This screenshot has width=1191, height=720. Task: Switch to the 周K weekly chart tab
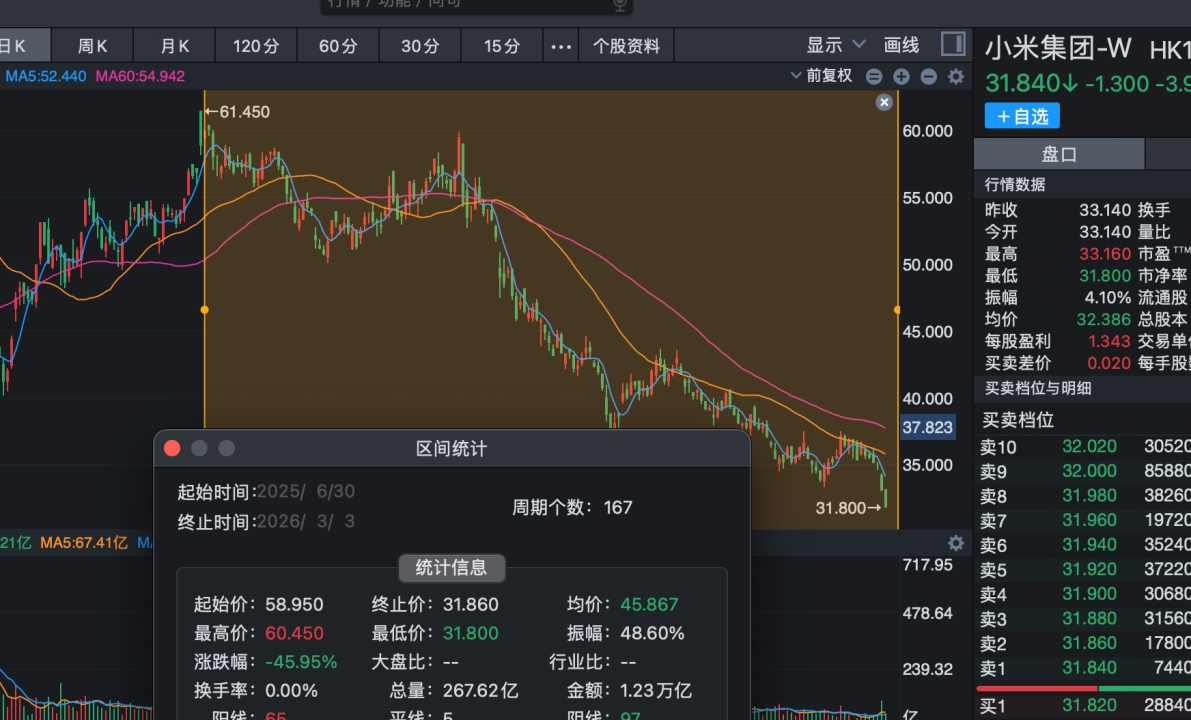point(92,46)
